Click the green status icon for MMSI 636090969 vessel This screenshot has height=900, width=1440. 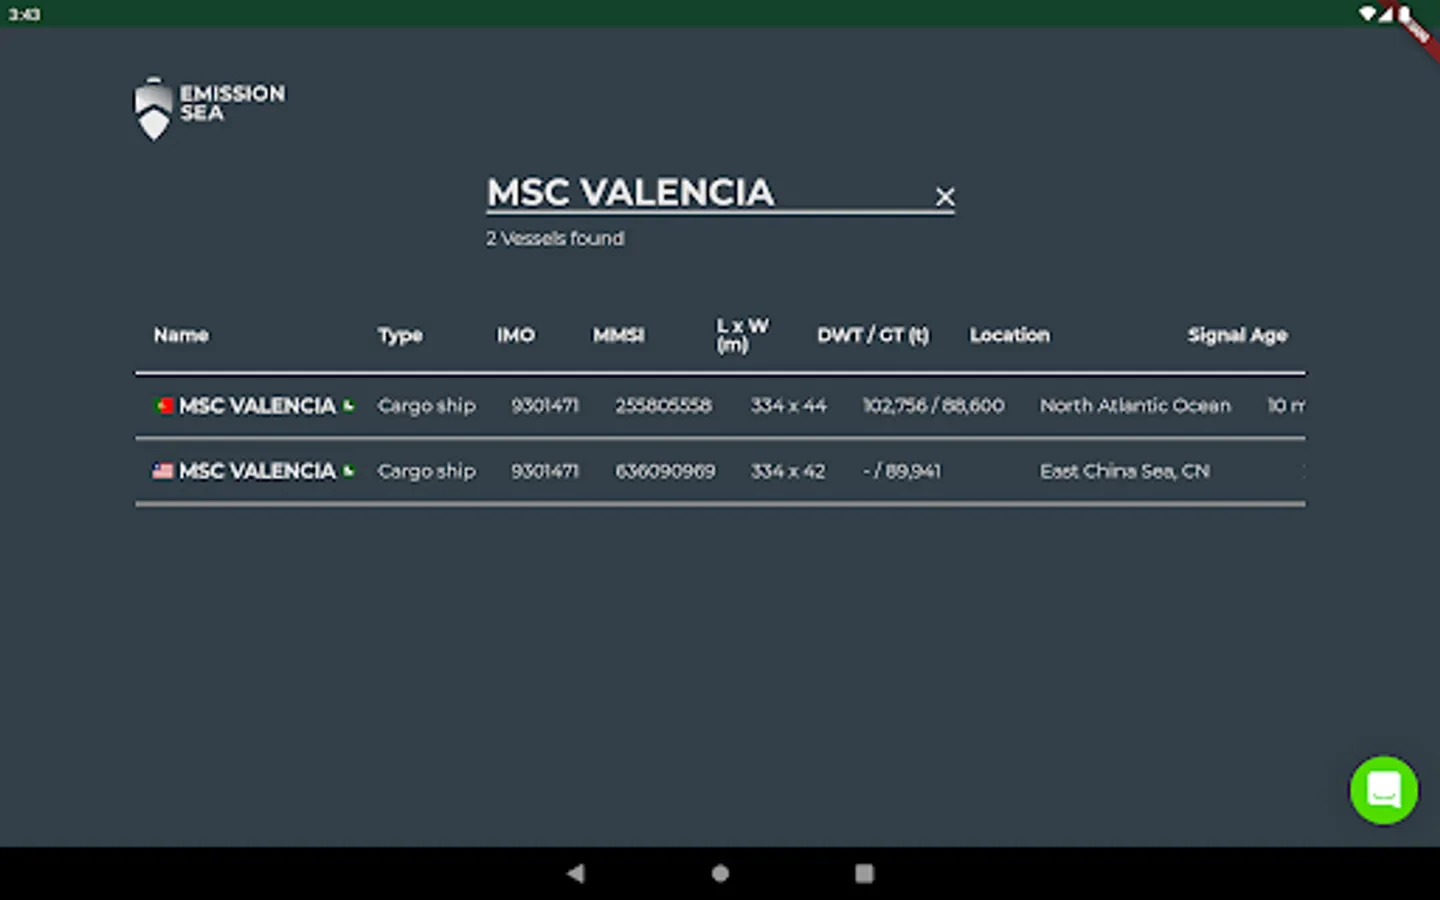(348, 470)
